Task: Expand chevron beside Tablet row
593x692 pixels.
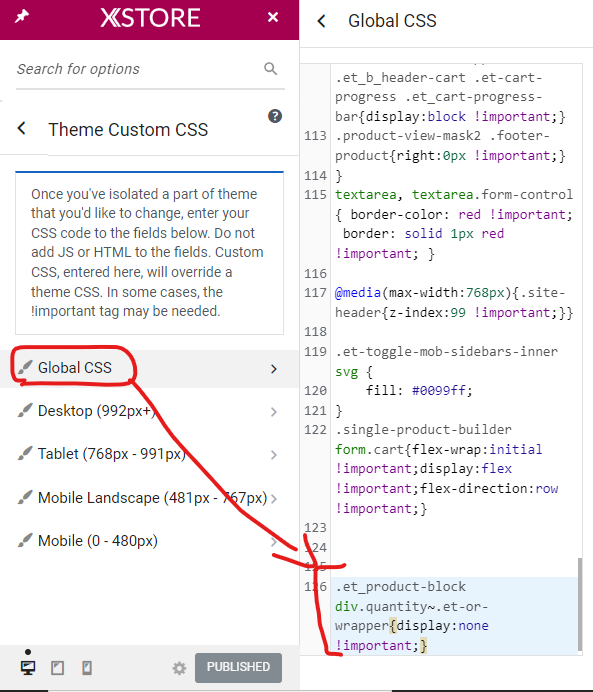Action: pos(274,455)
